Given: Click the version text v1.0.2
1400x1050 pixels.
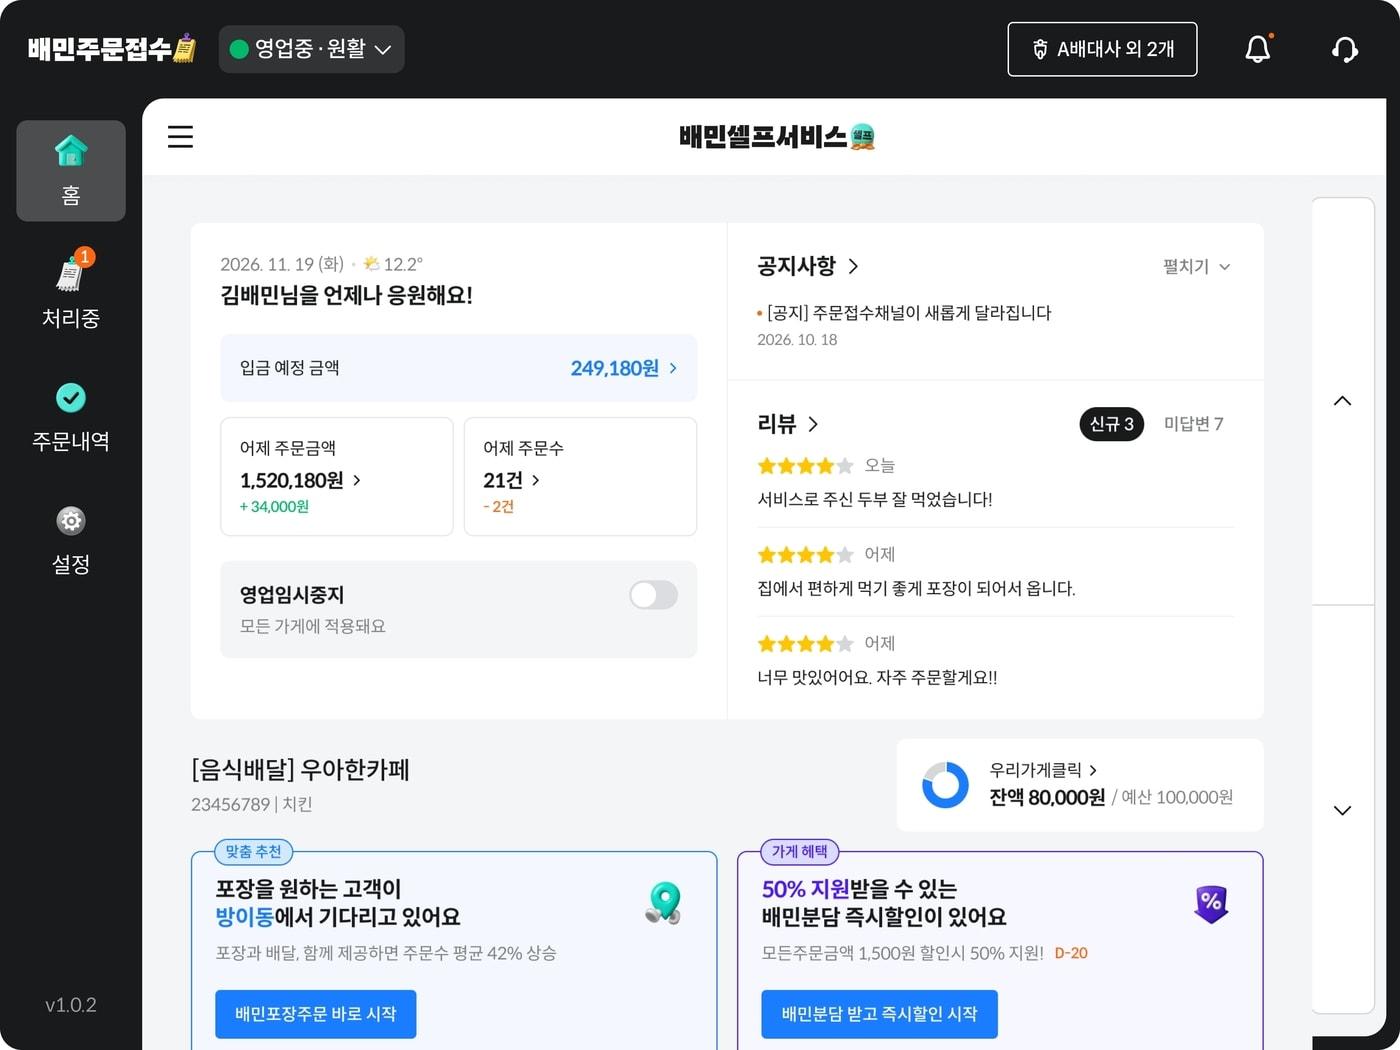Looking at the screenshot, I should point(71,1005).
